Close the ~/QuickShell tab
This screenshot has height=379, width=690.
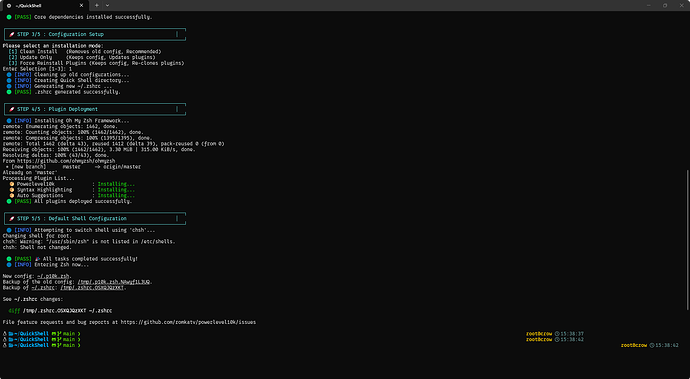click(x=81, y=6)
